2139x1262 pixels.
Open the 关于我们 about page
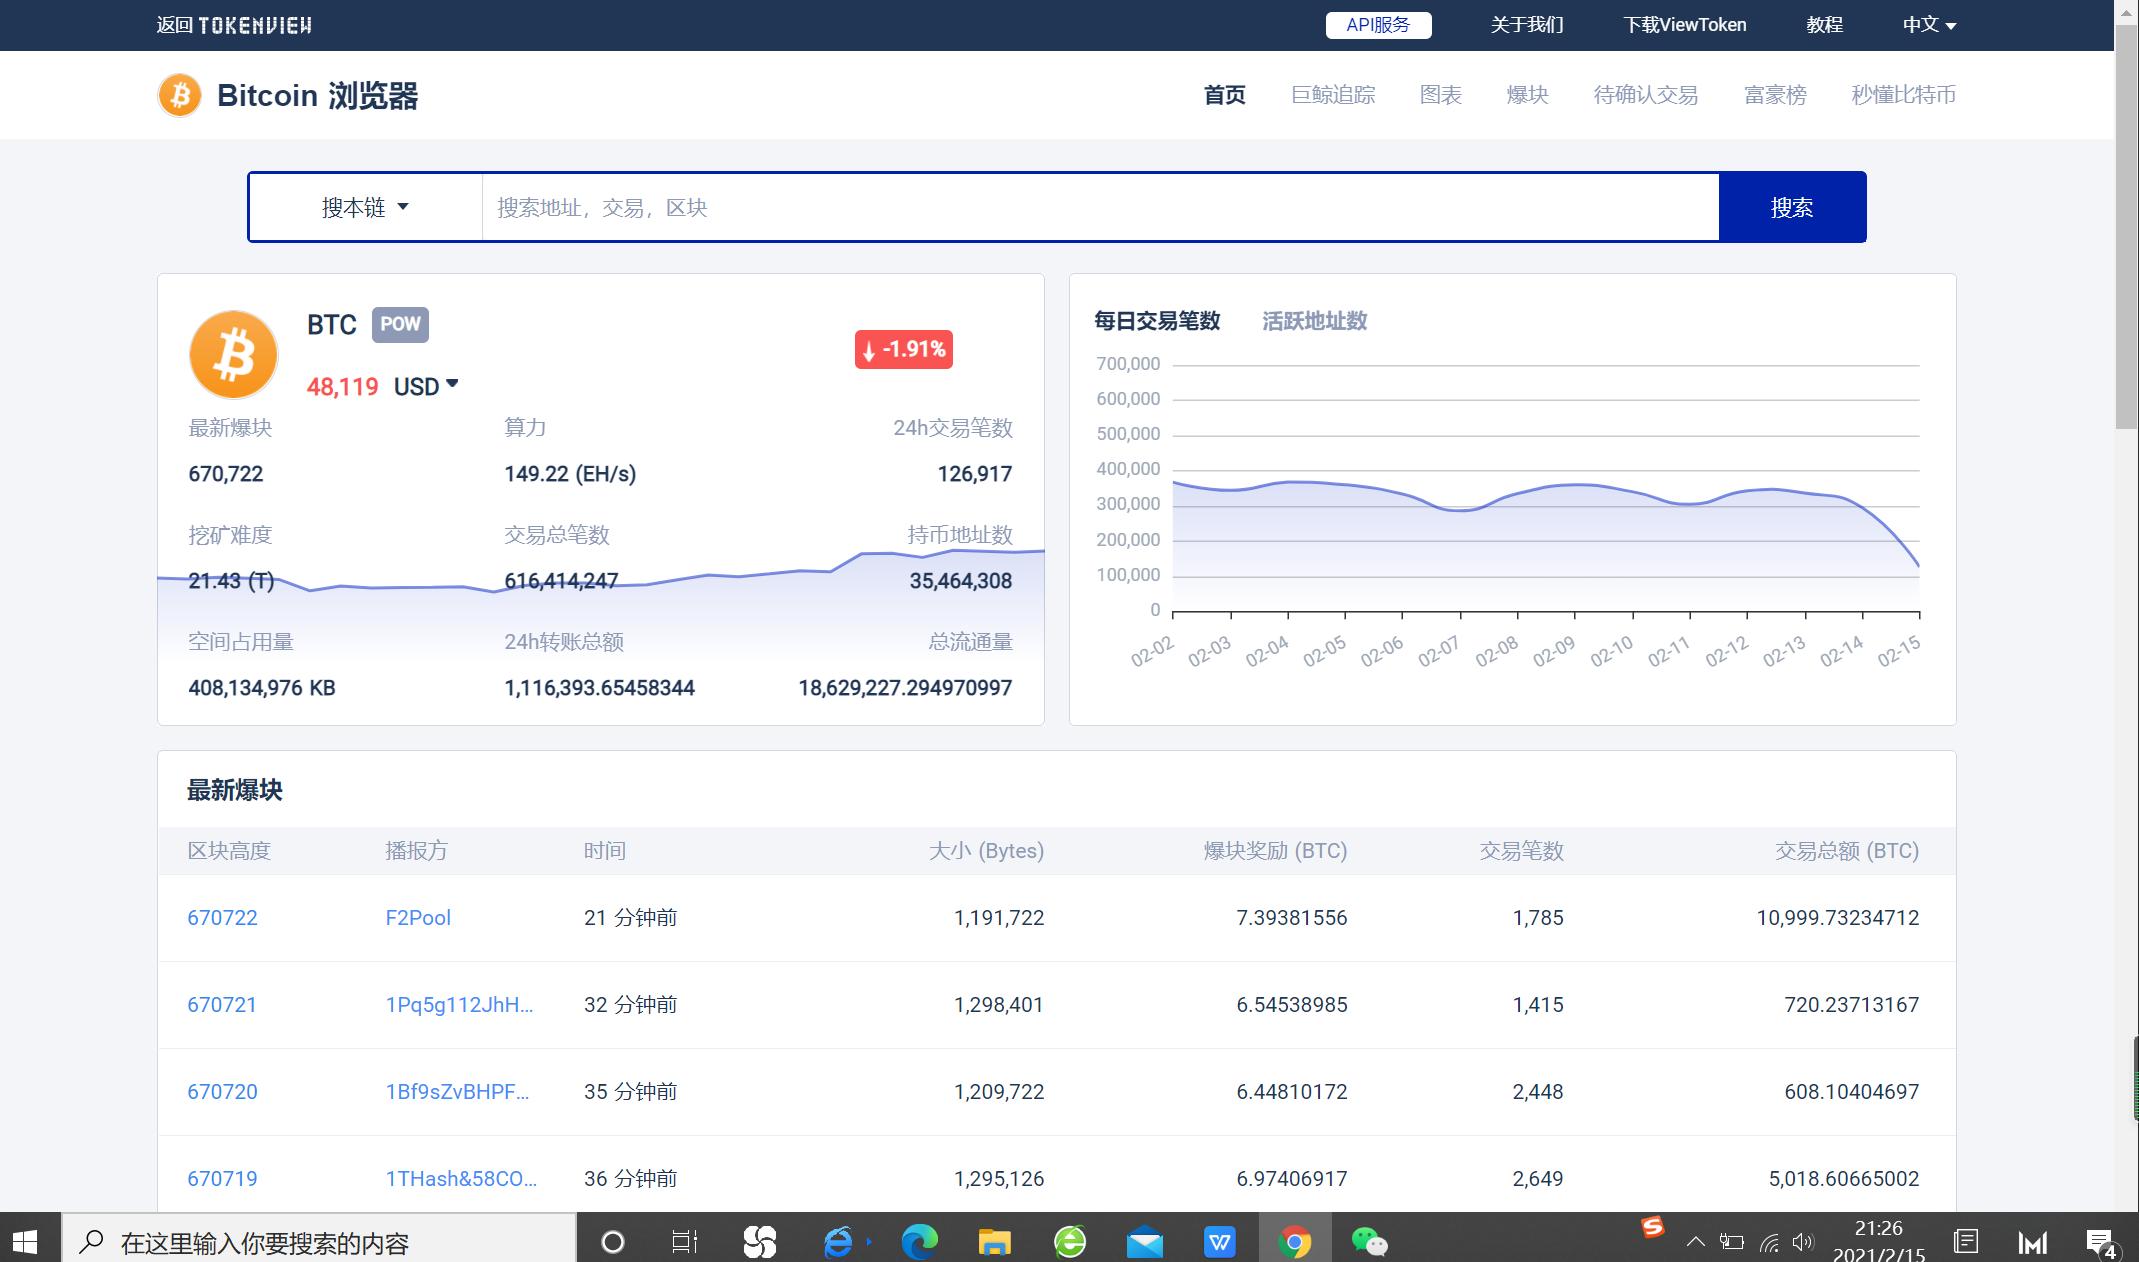[x=1526, y=25]
